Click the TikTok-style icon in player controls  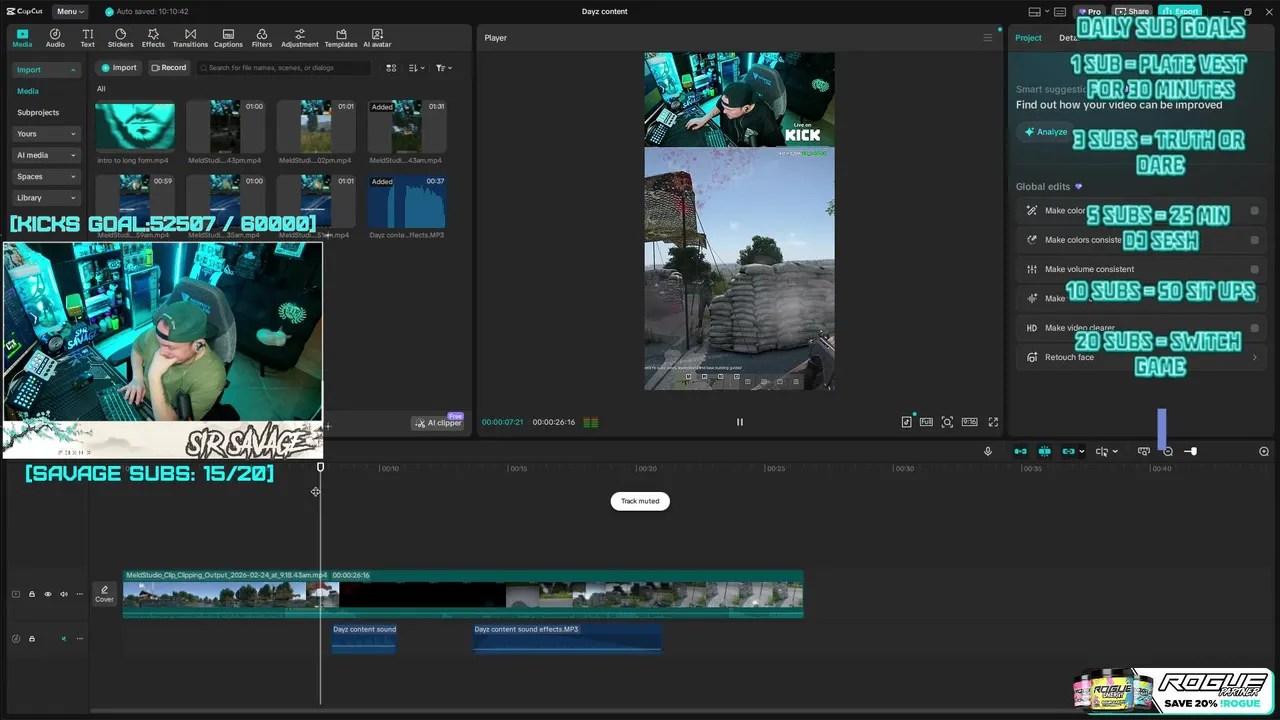[x=907, y=422]
